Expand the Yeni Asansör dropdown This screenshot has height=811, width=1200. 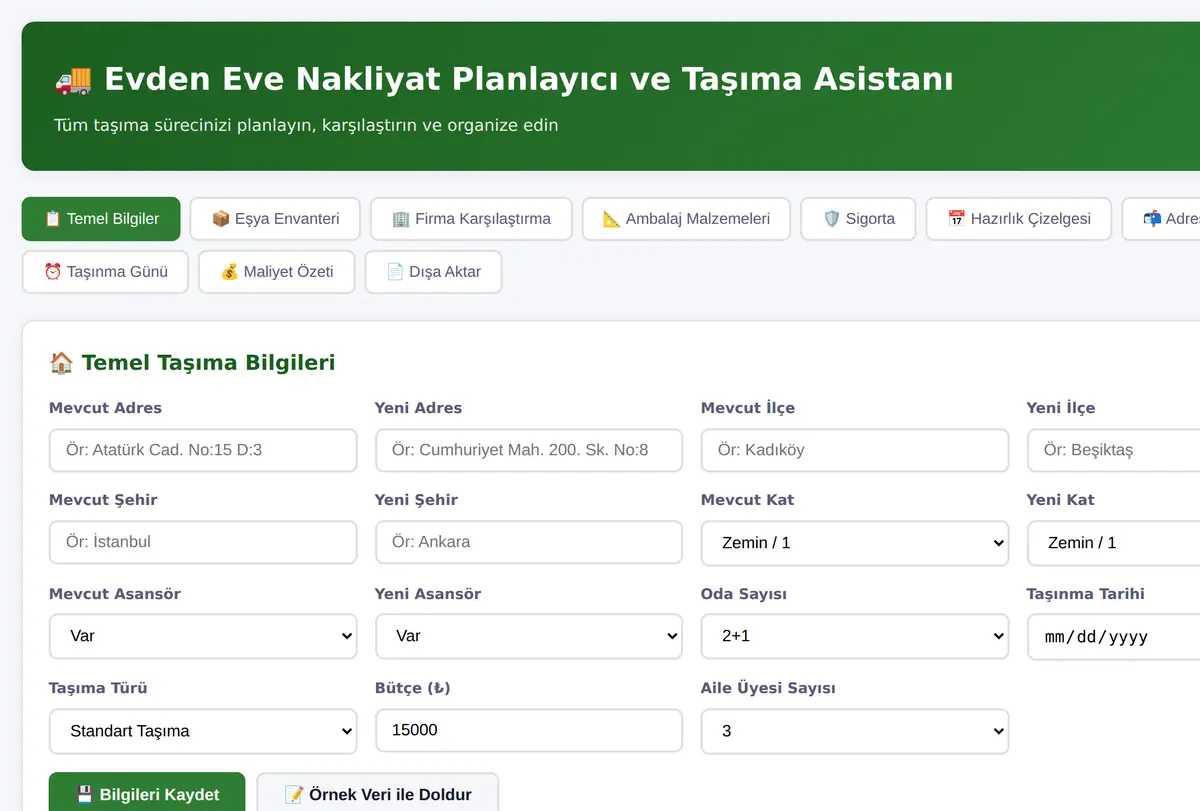click(x=529, y=636)
